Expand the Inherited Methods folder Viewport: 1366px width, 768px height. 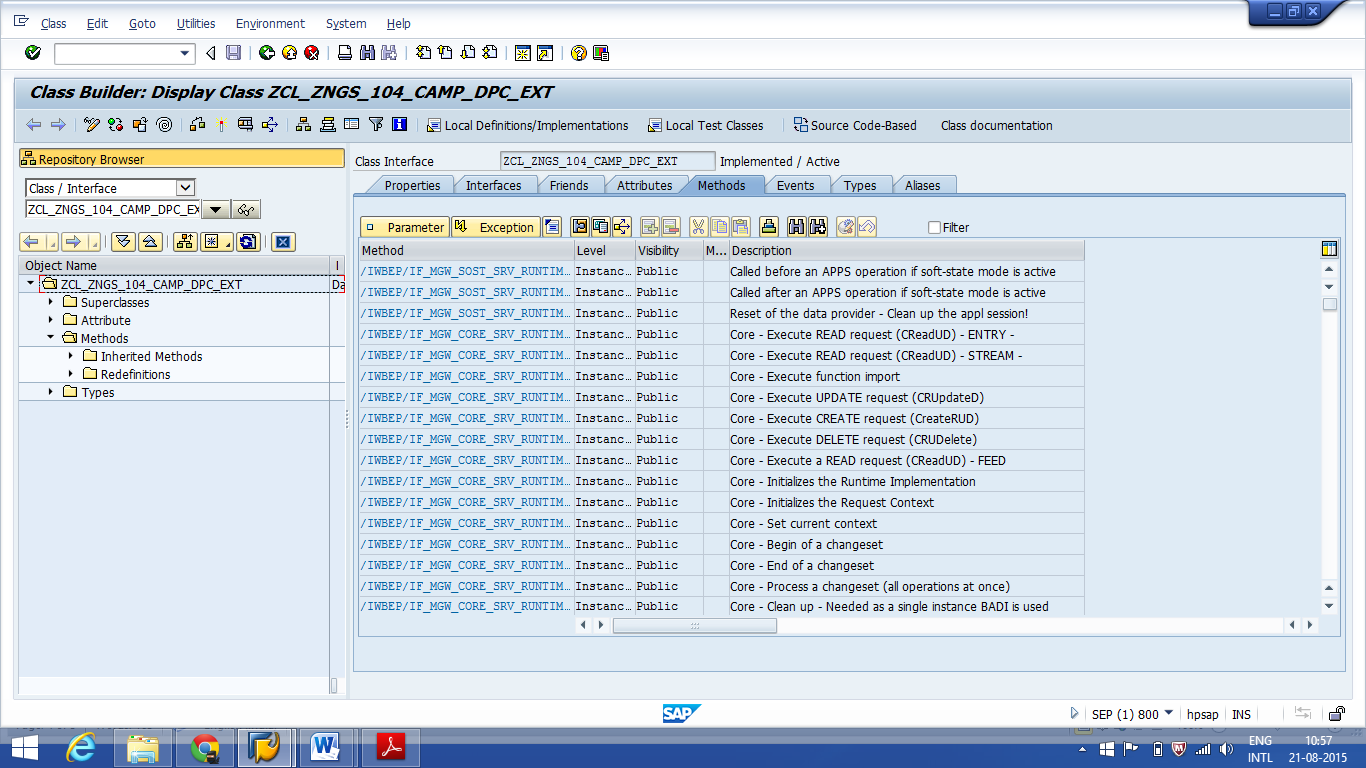[x=69, y=356]
